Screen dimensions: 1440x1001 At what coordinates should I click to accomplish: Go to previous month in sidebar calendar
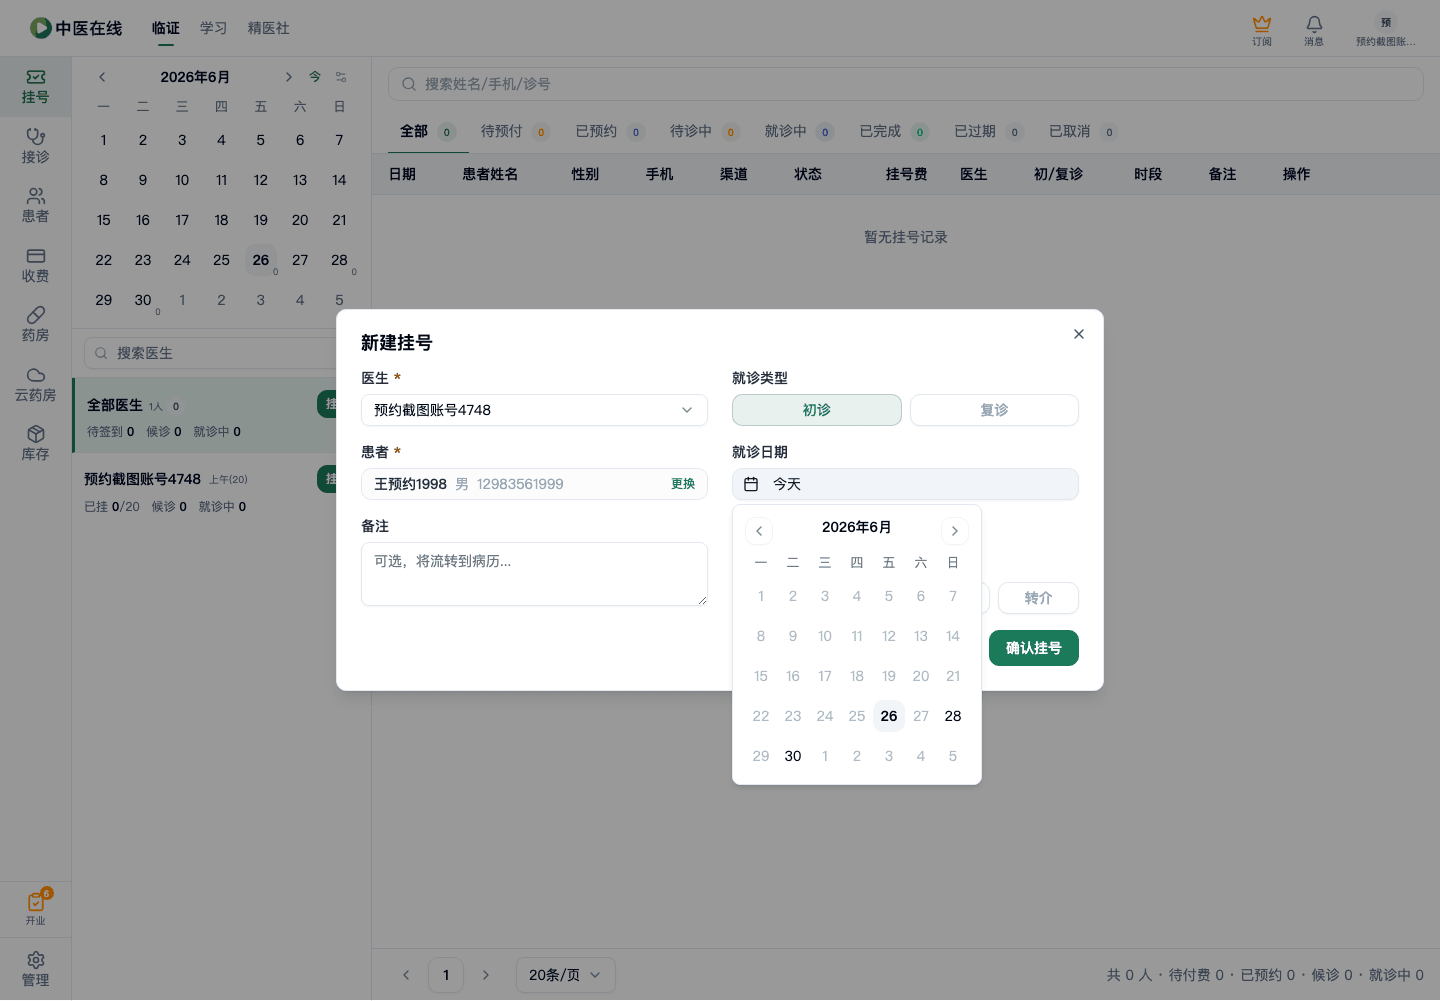pos(102,77)
